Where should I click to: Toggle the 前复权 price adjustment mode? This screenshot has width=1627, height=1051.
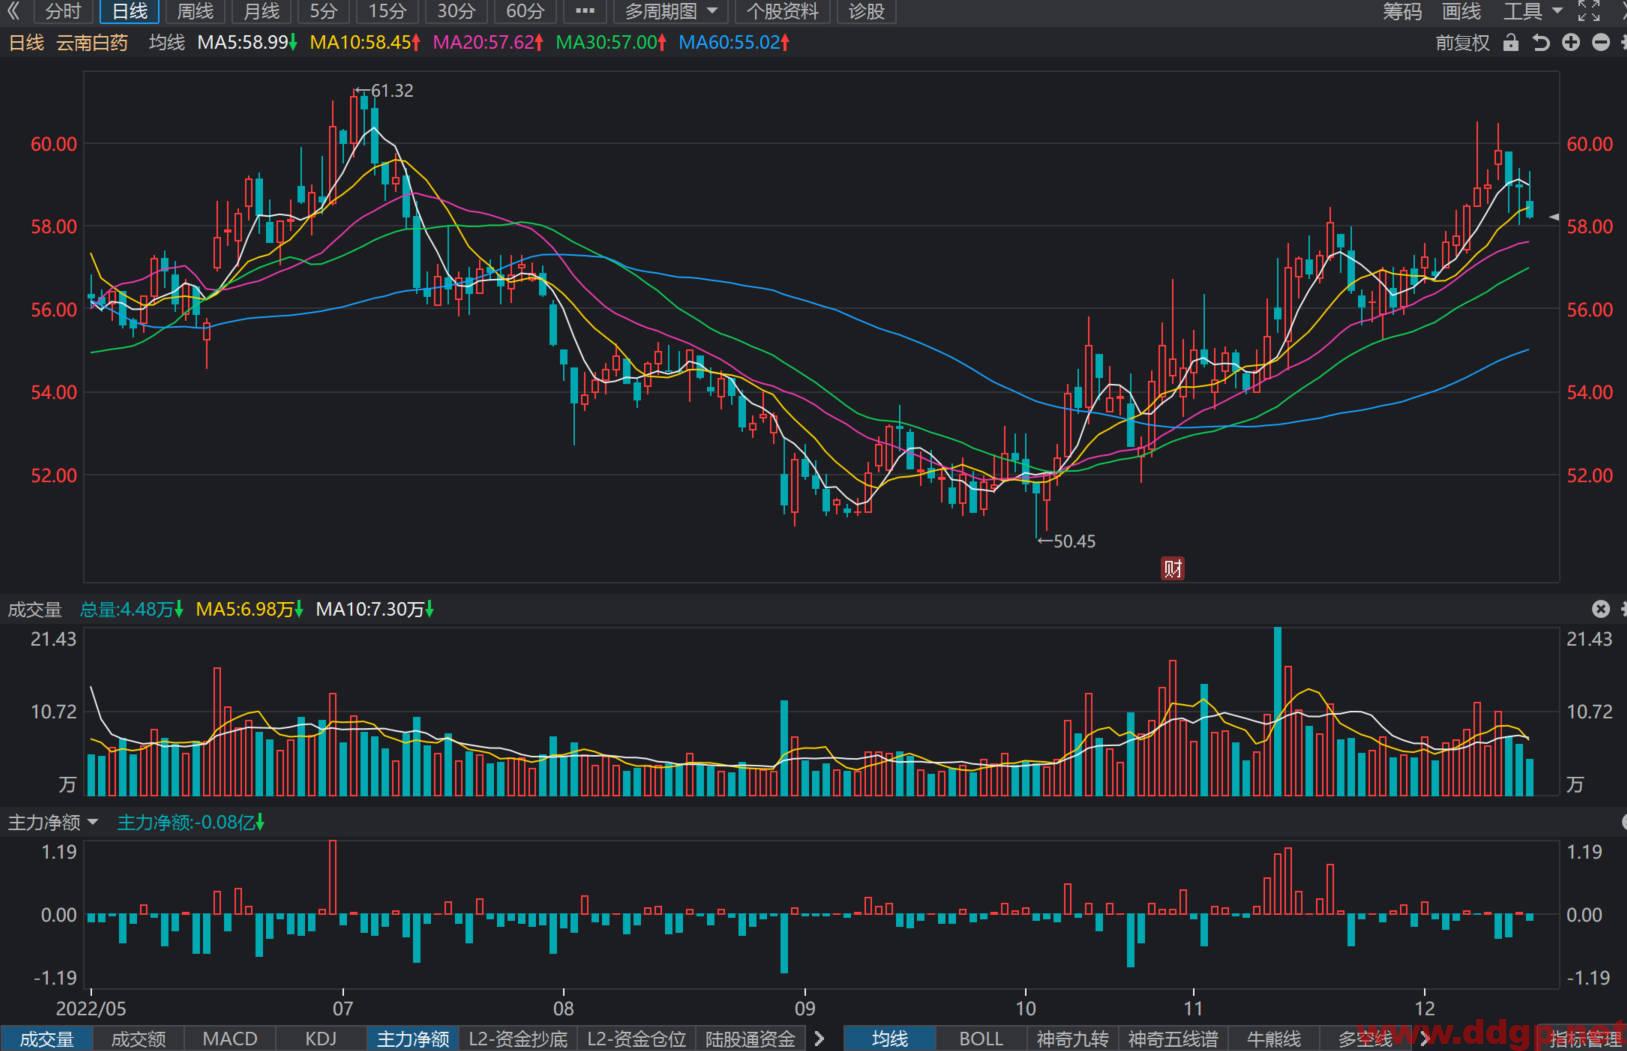[1462, 43]
